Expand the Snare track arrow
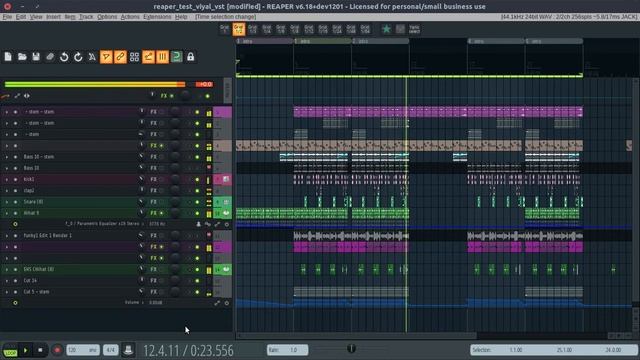Viewport: 640px width, 360px height. tap(6, 202)
